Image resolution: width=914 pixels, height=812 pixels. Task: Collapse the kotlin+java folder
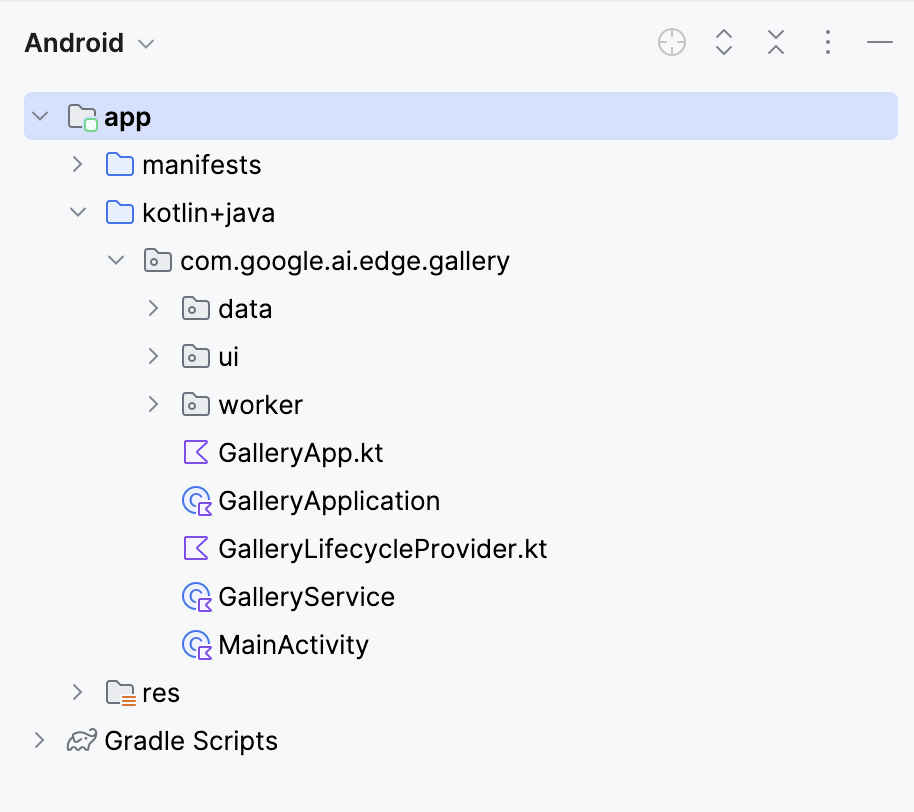(x=77, y=212)
